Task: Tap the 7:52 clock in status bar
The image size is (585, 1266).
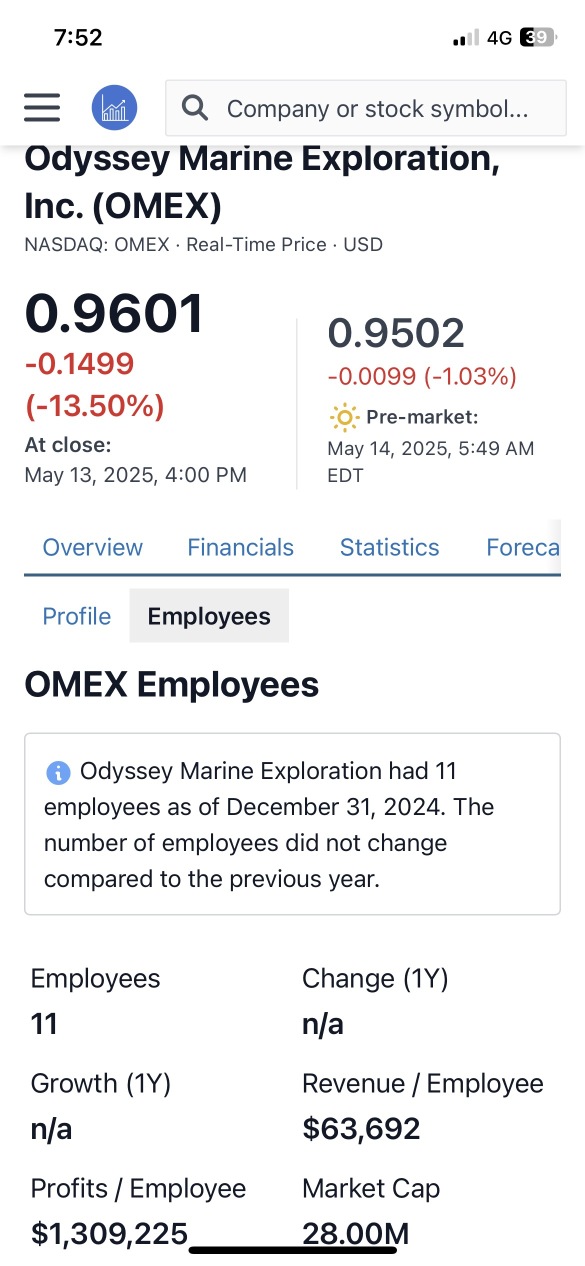Action: [x=78, y=38]
